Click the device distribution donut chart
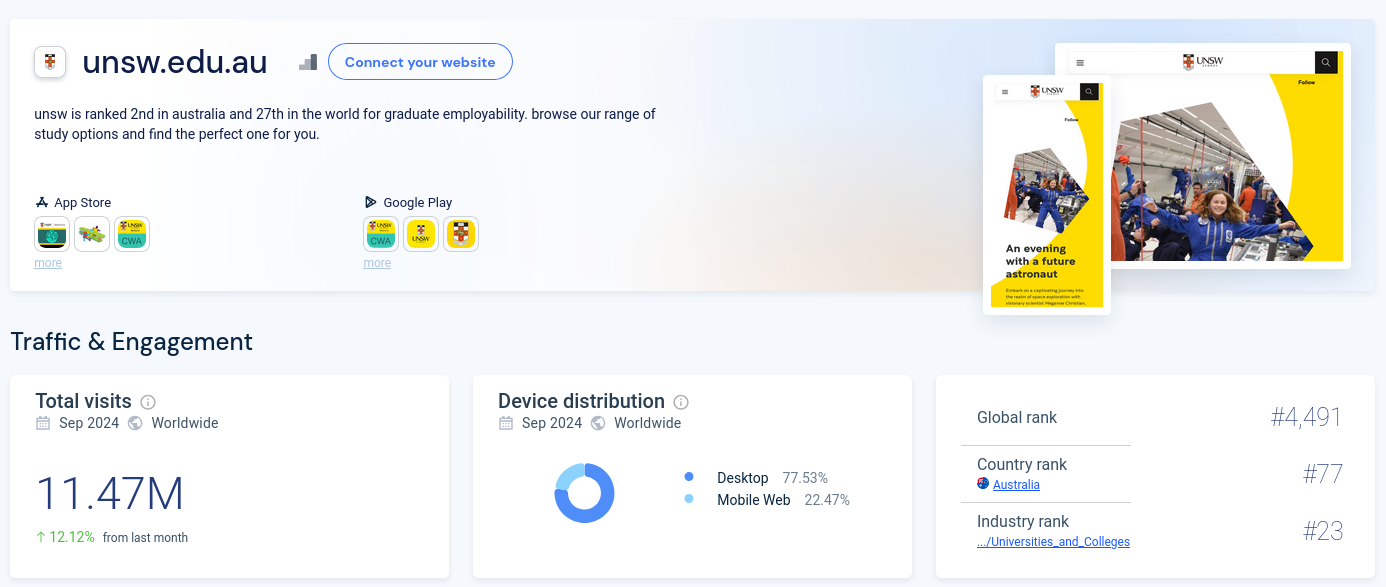Image resolution: width=1386 pixels, height=587 pixels. (584, 493)
